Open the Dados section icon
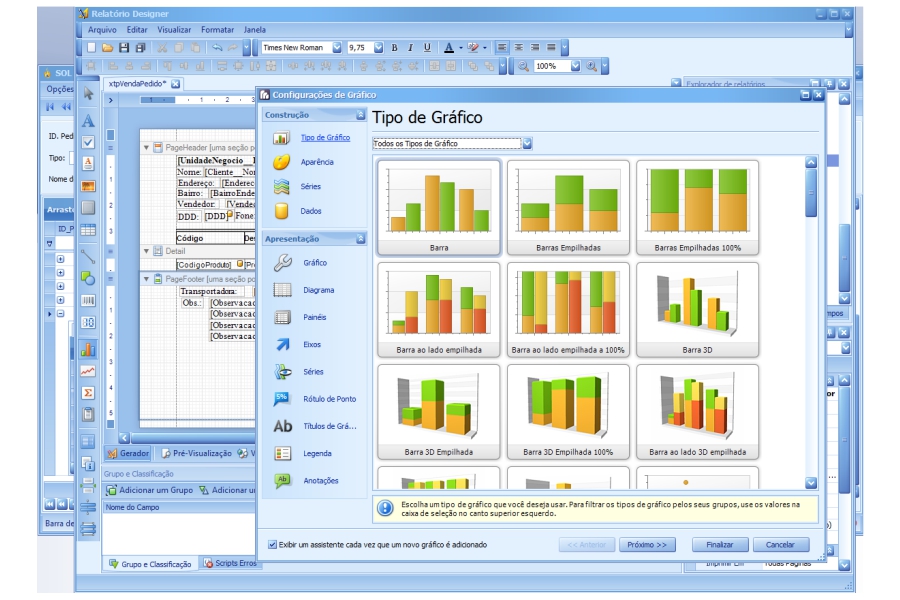The width and height of the screenshot is (900, 600). pyautogui.click(x=282, y=211)
